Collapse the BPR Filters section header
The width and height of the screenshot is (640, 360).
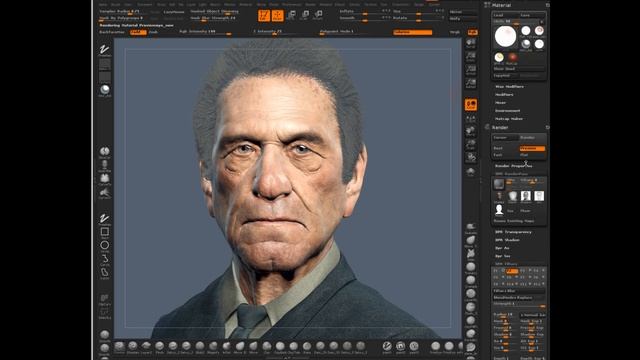[506, 264]
